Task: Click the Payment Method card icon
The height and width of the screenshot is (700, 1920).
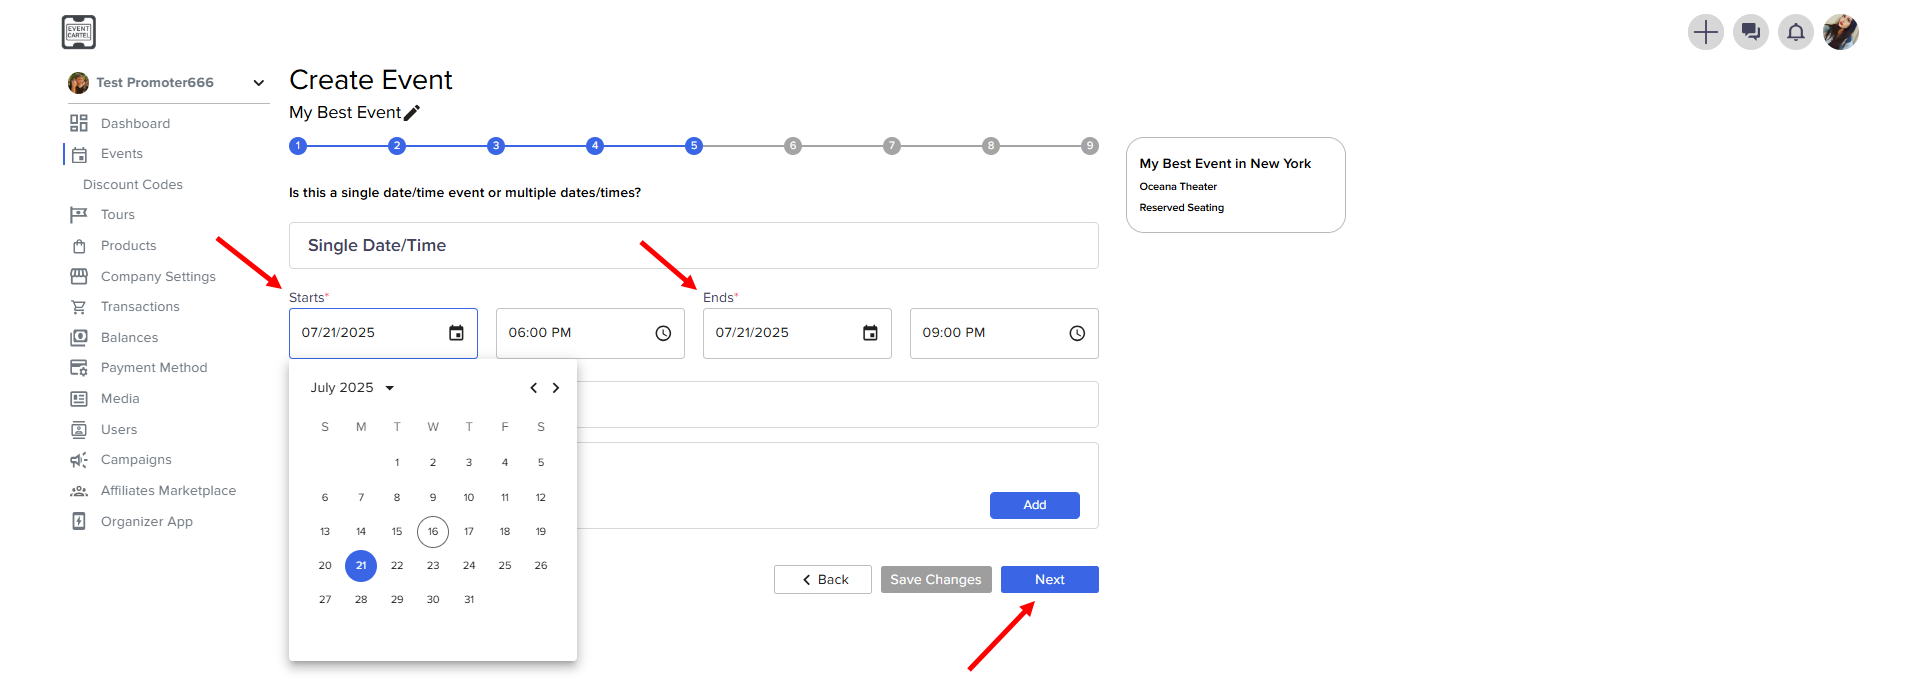Action: point(79,368)
